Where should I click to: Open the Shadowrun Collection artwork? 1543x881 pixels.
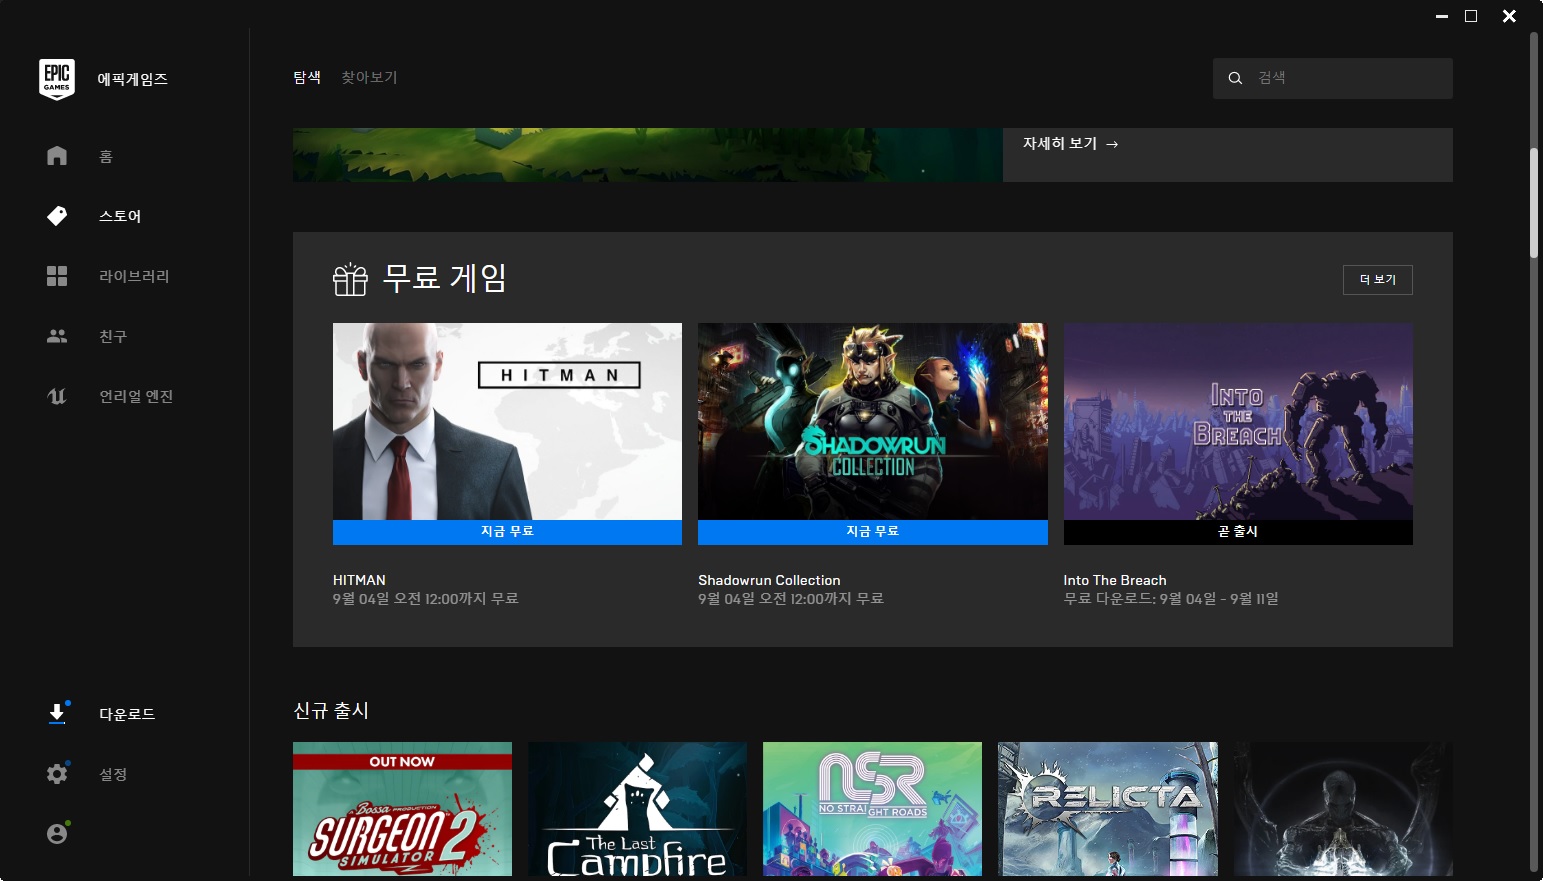point(873,421)
